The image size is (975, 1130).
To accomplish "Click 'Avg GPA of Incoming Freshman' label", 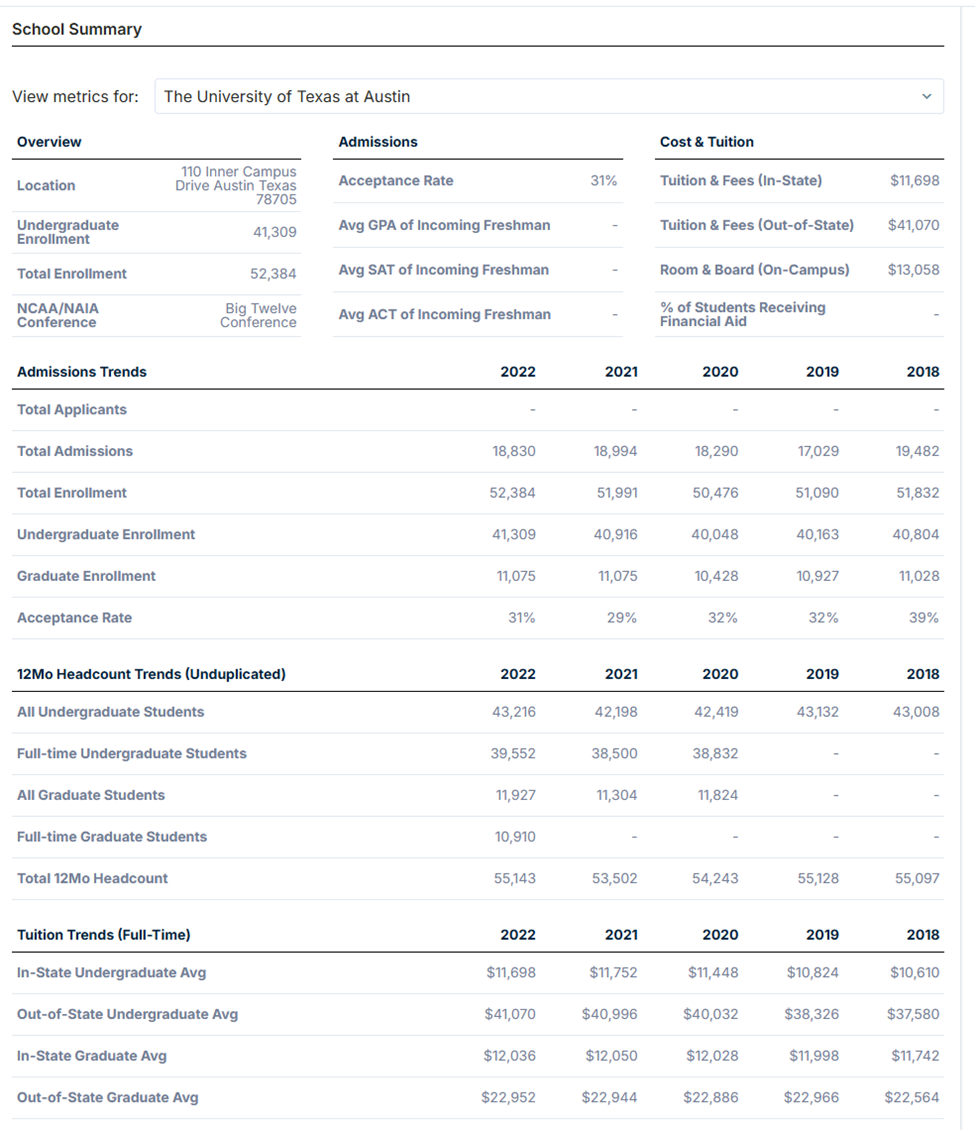I will (x=445, y=226).
